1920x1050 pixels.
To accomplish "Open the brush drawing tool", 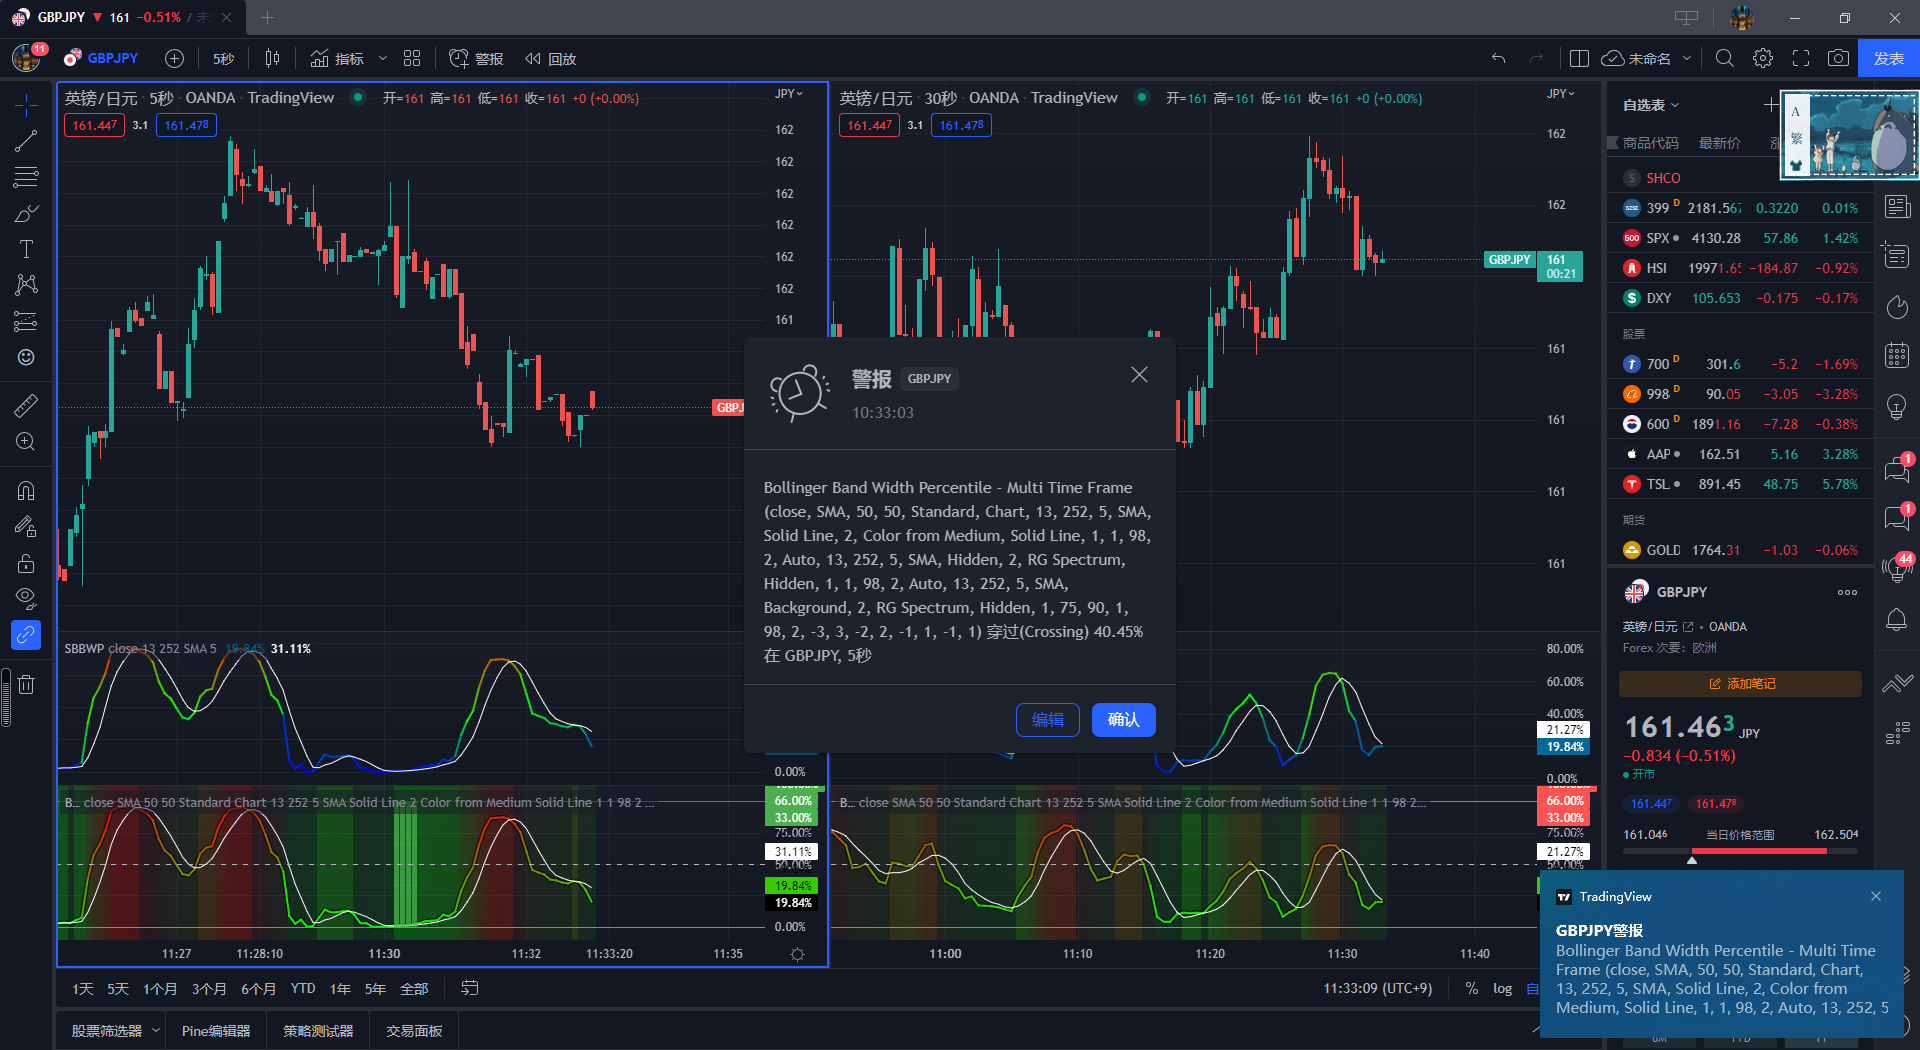I will [x=26, y=213].
